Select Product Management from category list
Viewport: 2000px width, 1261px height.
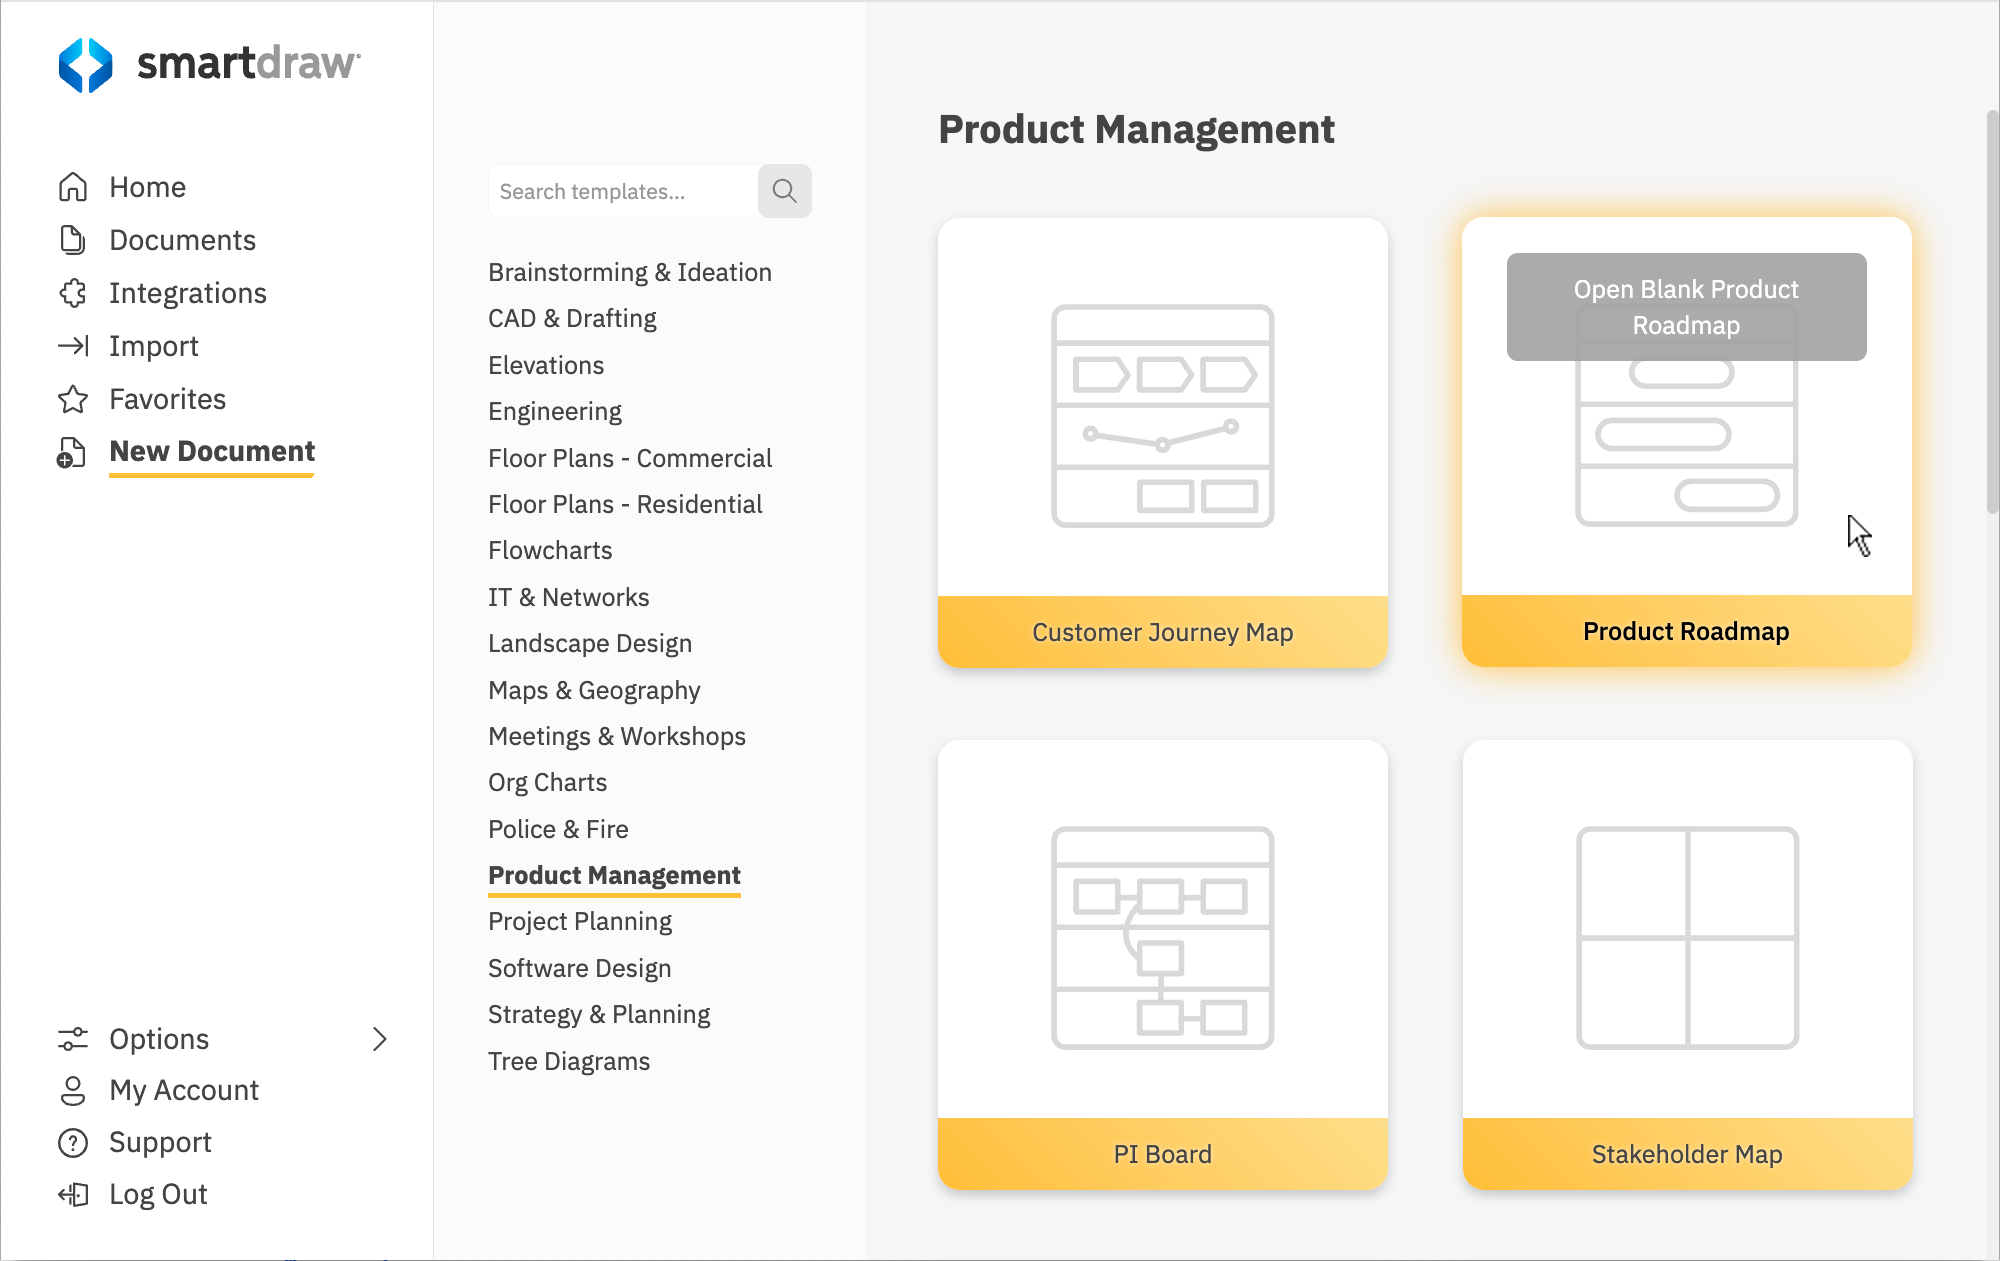(x=613, y=875)
